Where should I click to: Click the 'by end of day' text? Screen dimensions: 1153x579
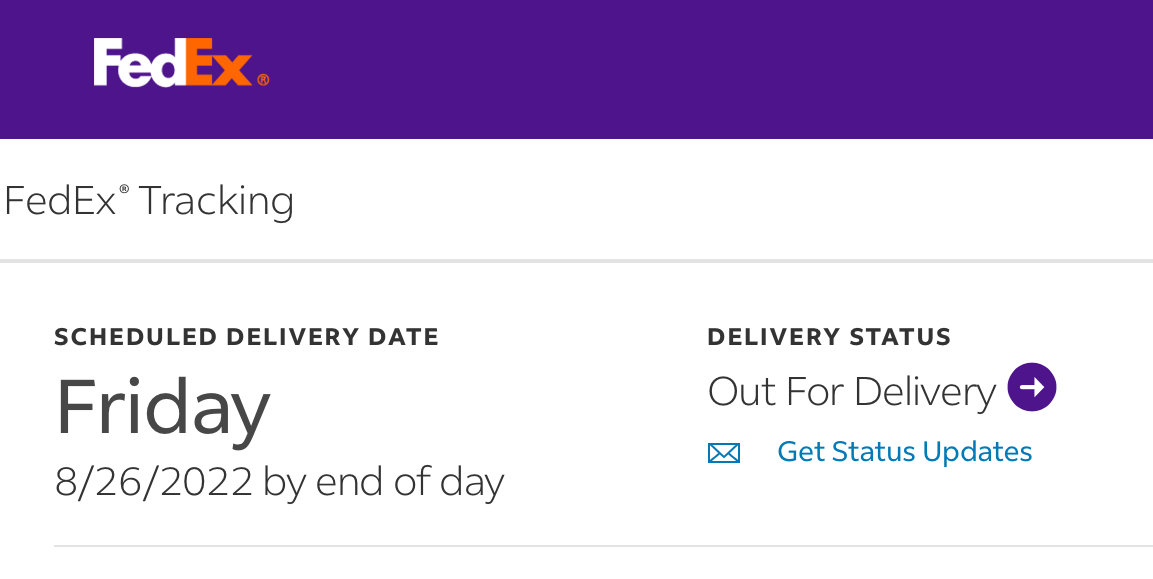[x=383, y=483]
